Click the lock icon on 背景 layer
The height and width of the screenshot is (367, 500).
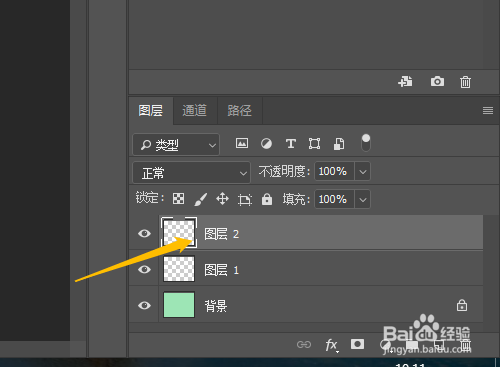(x=462, y=305)
